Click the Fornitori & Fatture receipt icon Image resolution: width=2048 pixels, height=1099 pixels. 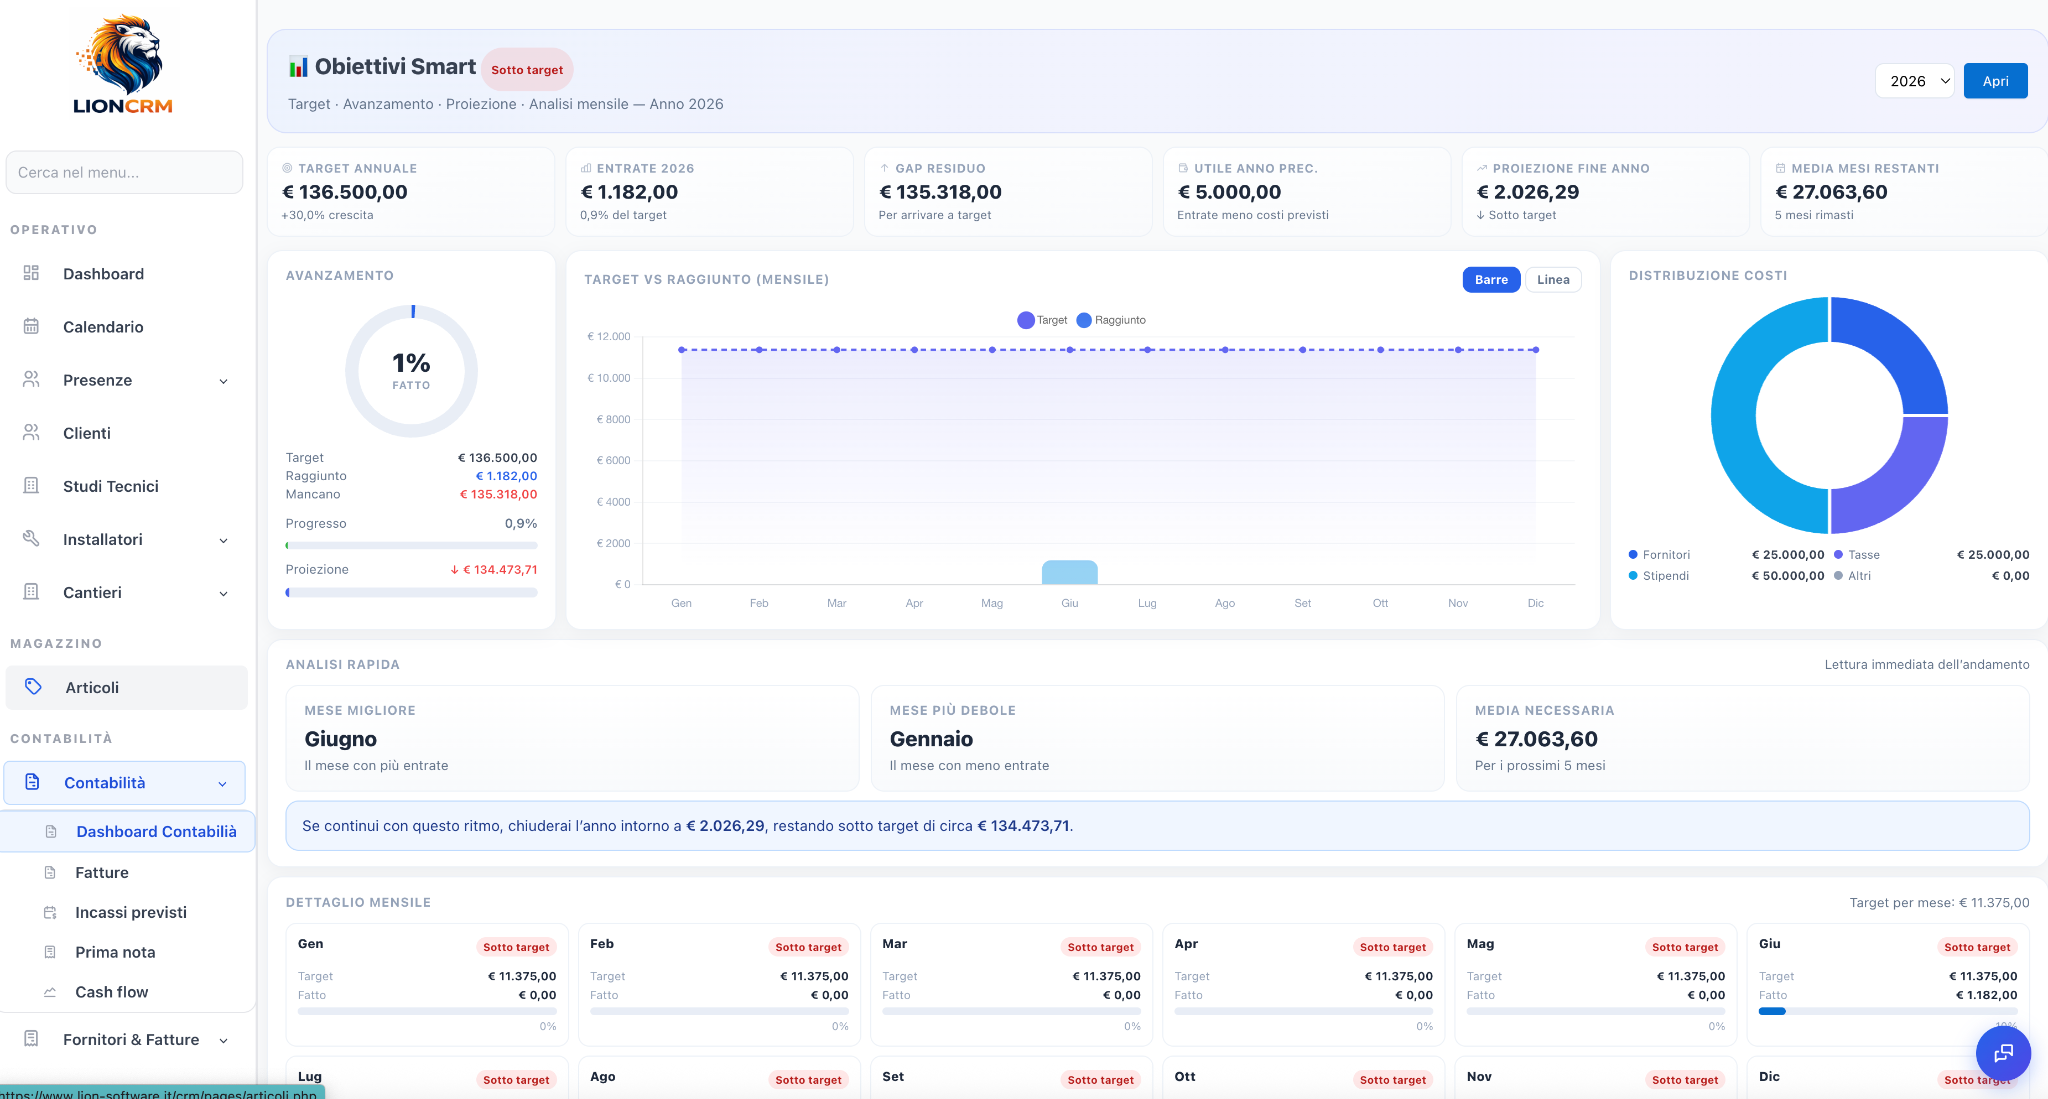click(31, 1038)
